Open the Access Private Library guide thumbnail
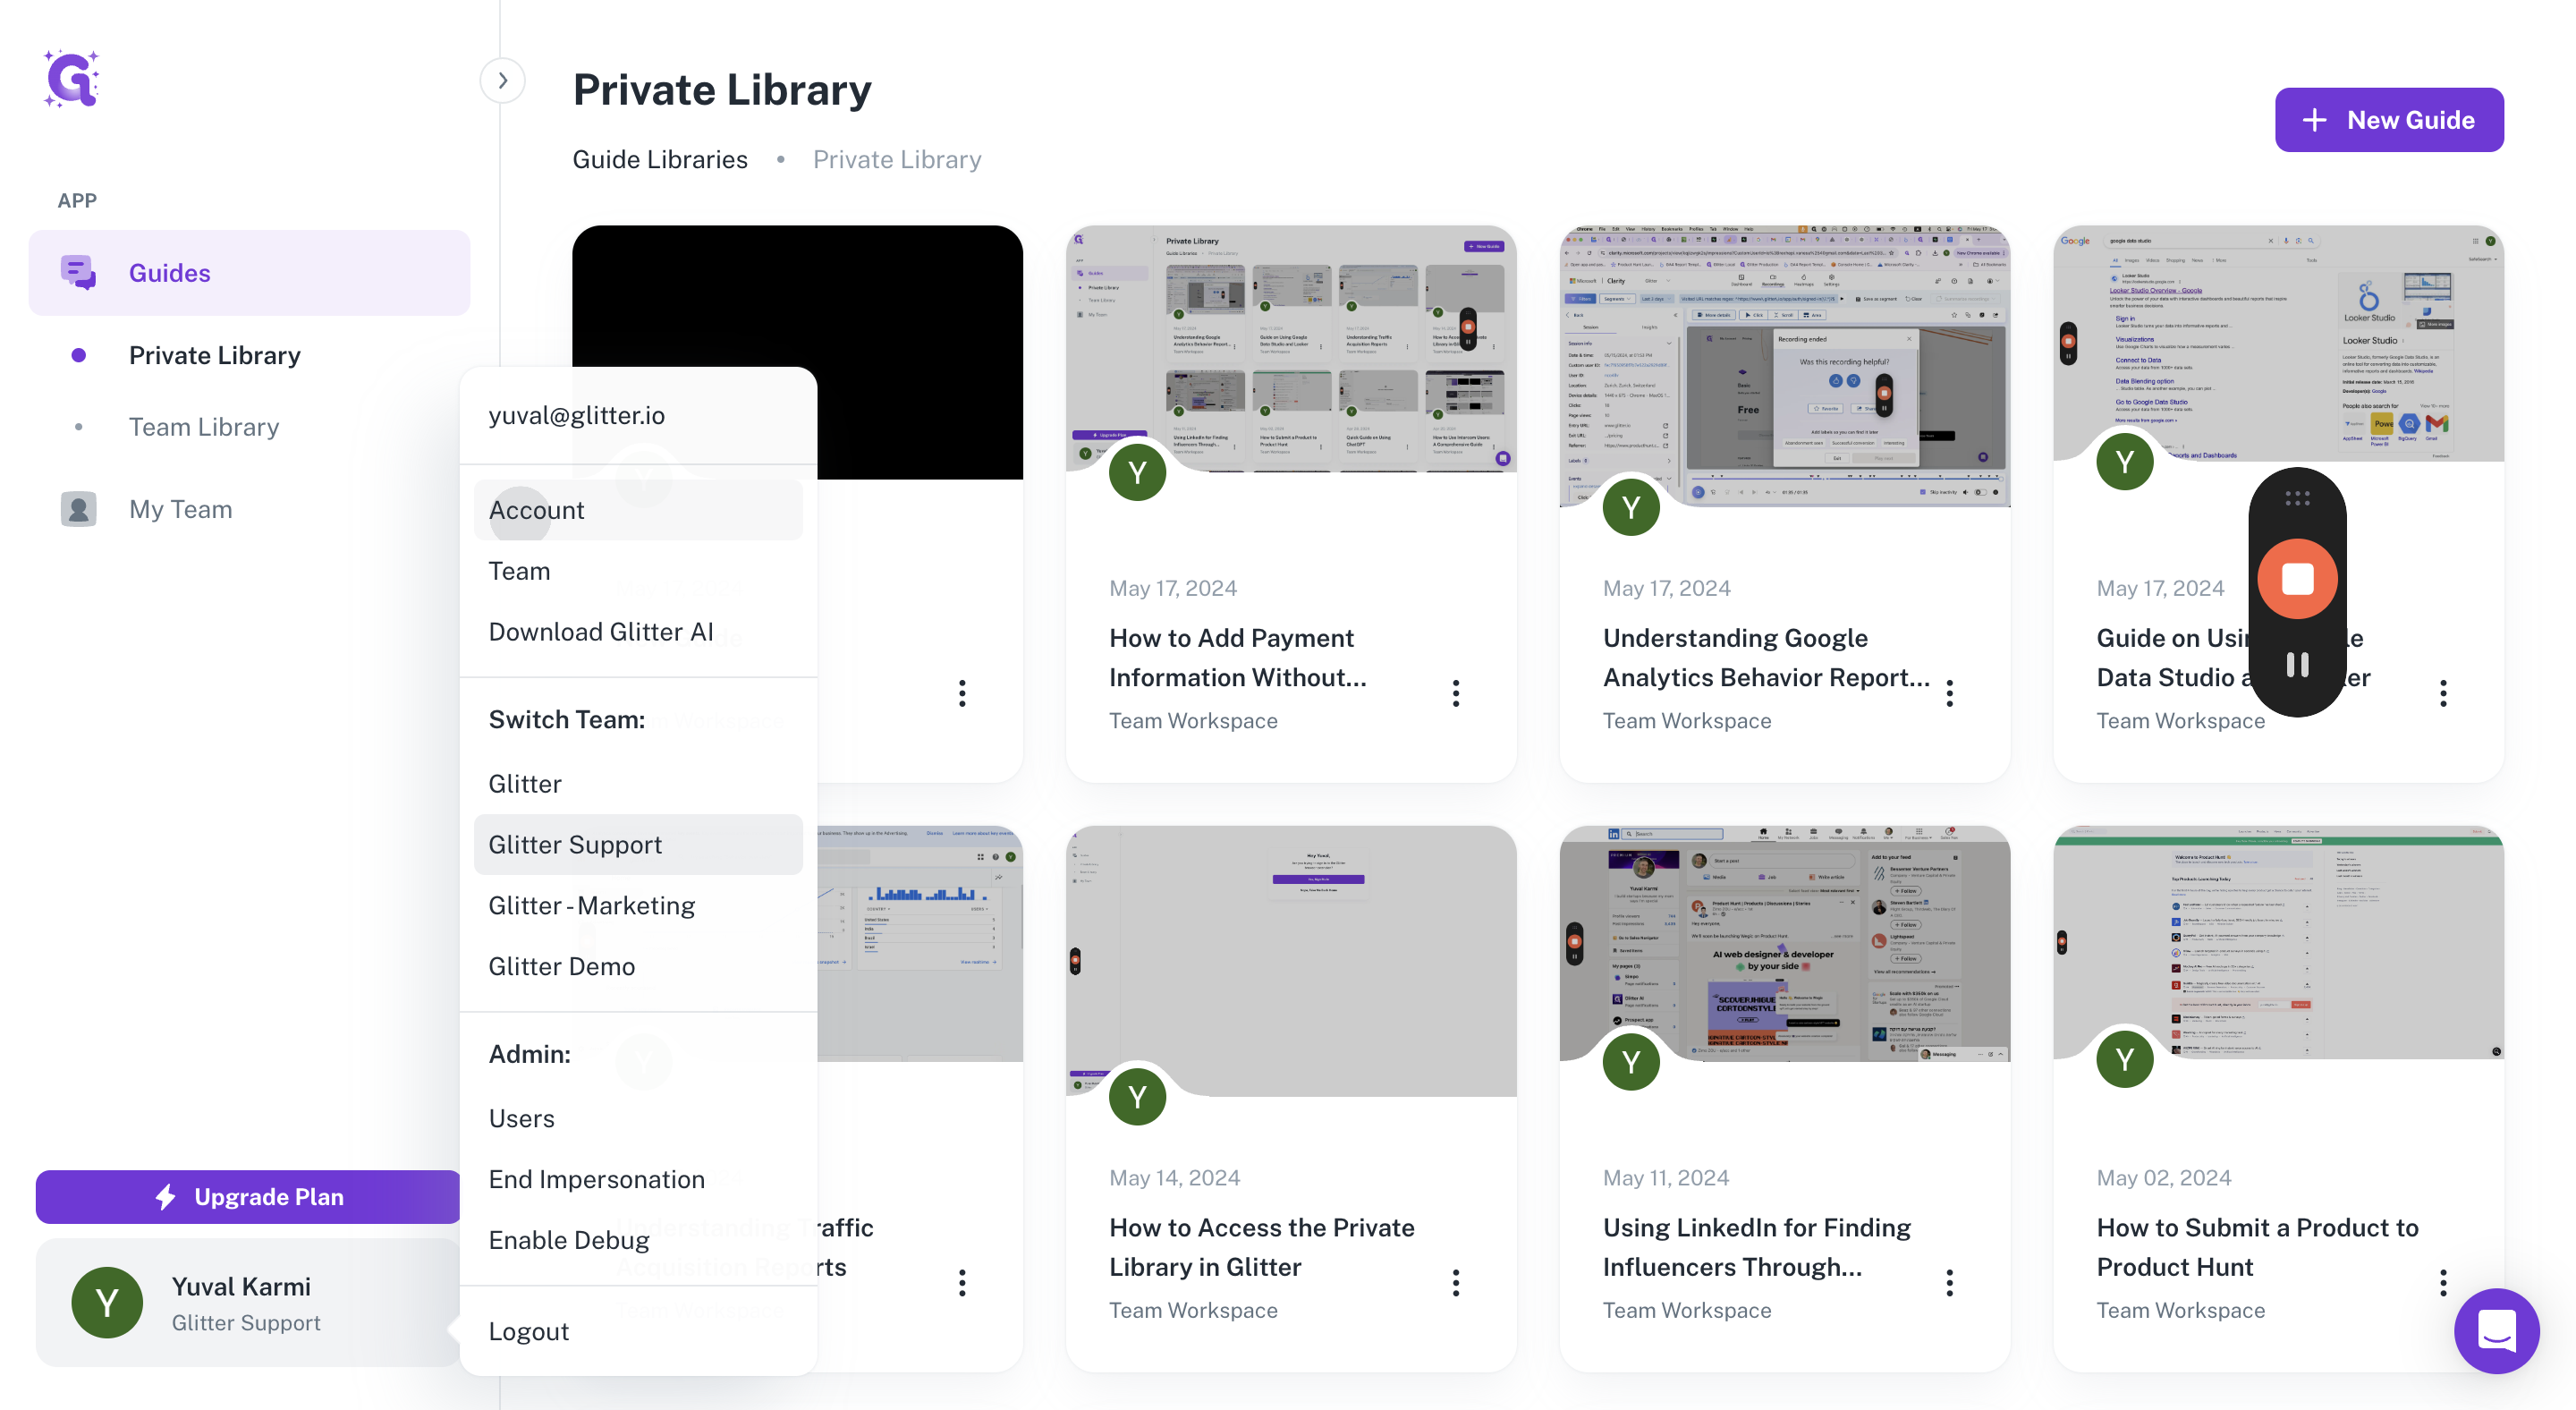This screenshot has width=2576, height=1410. click(x=1291, y=960)
